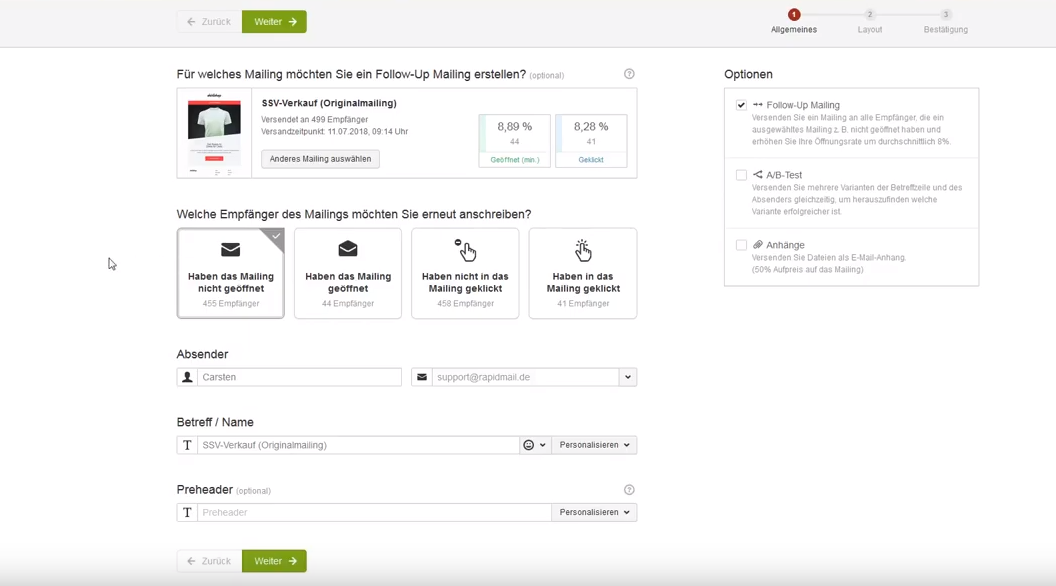Select 'Haben in das Mailing geklickt' card
This screenshot has width=1056, height=586.
[583, 273]
